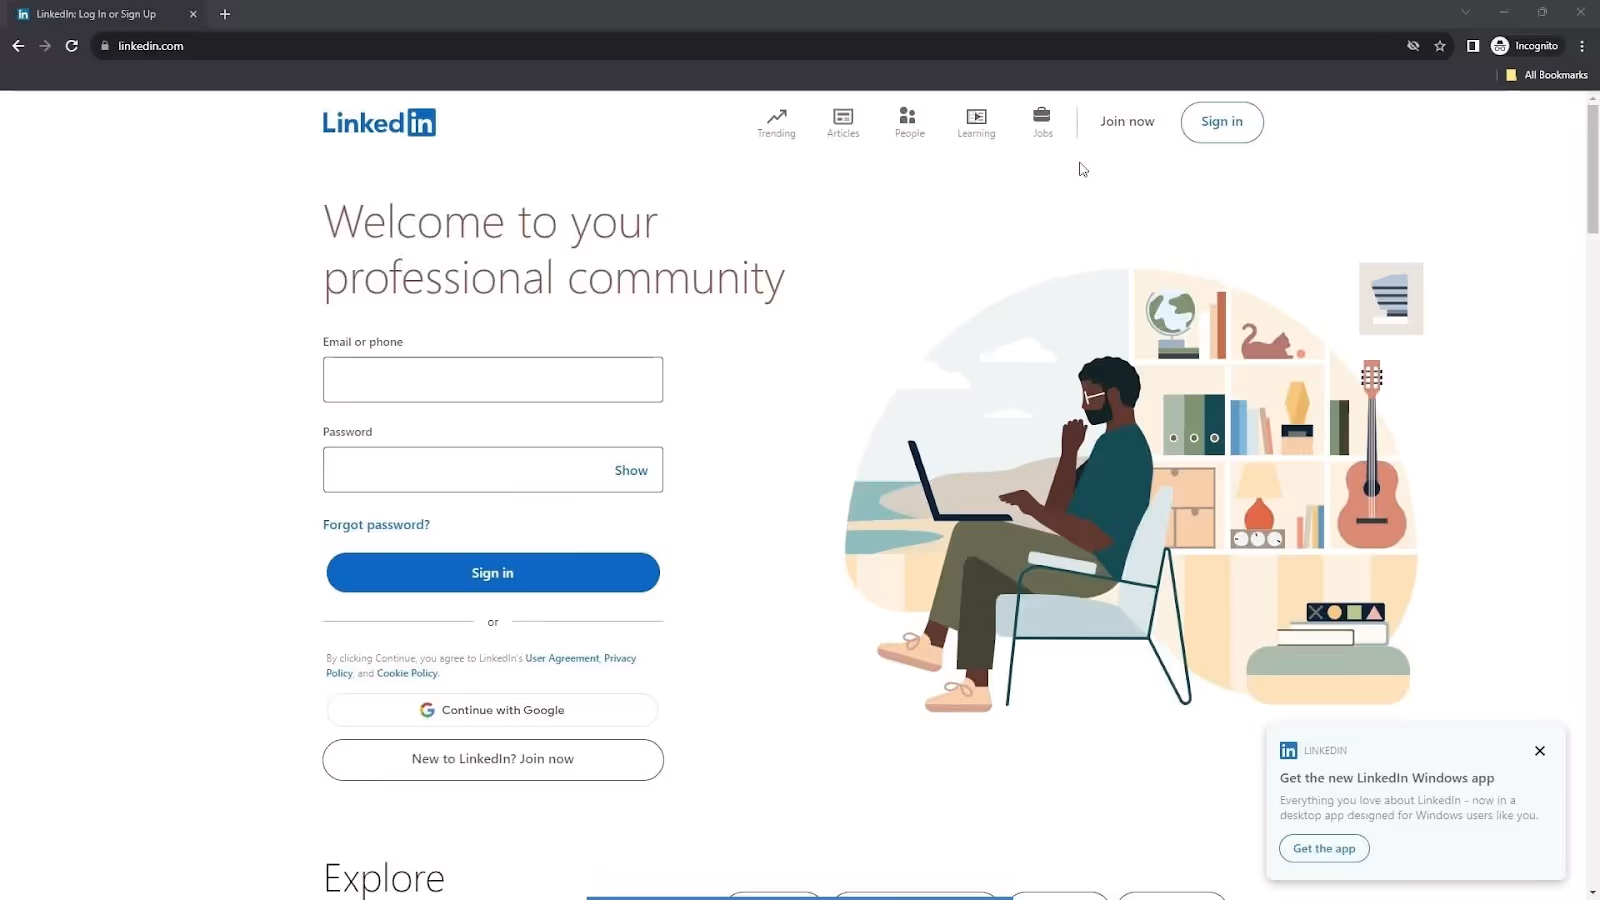The height and width of the screenshot is (900, 1600).
Task: Click the Email or phone input field
Action: pos(492,379)
